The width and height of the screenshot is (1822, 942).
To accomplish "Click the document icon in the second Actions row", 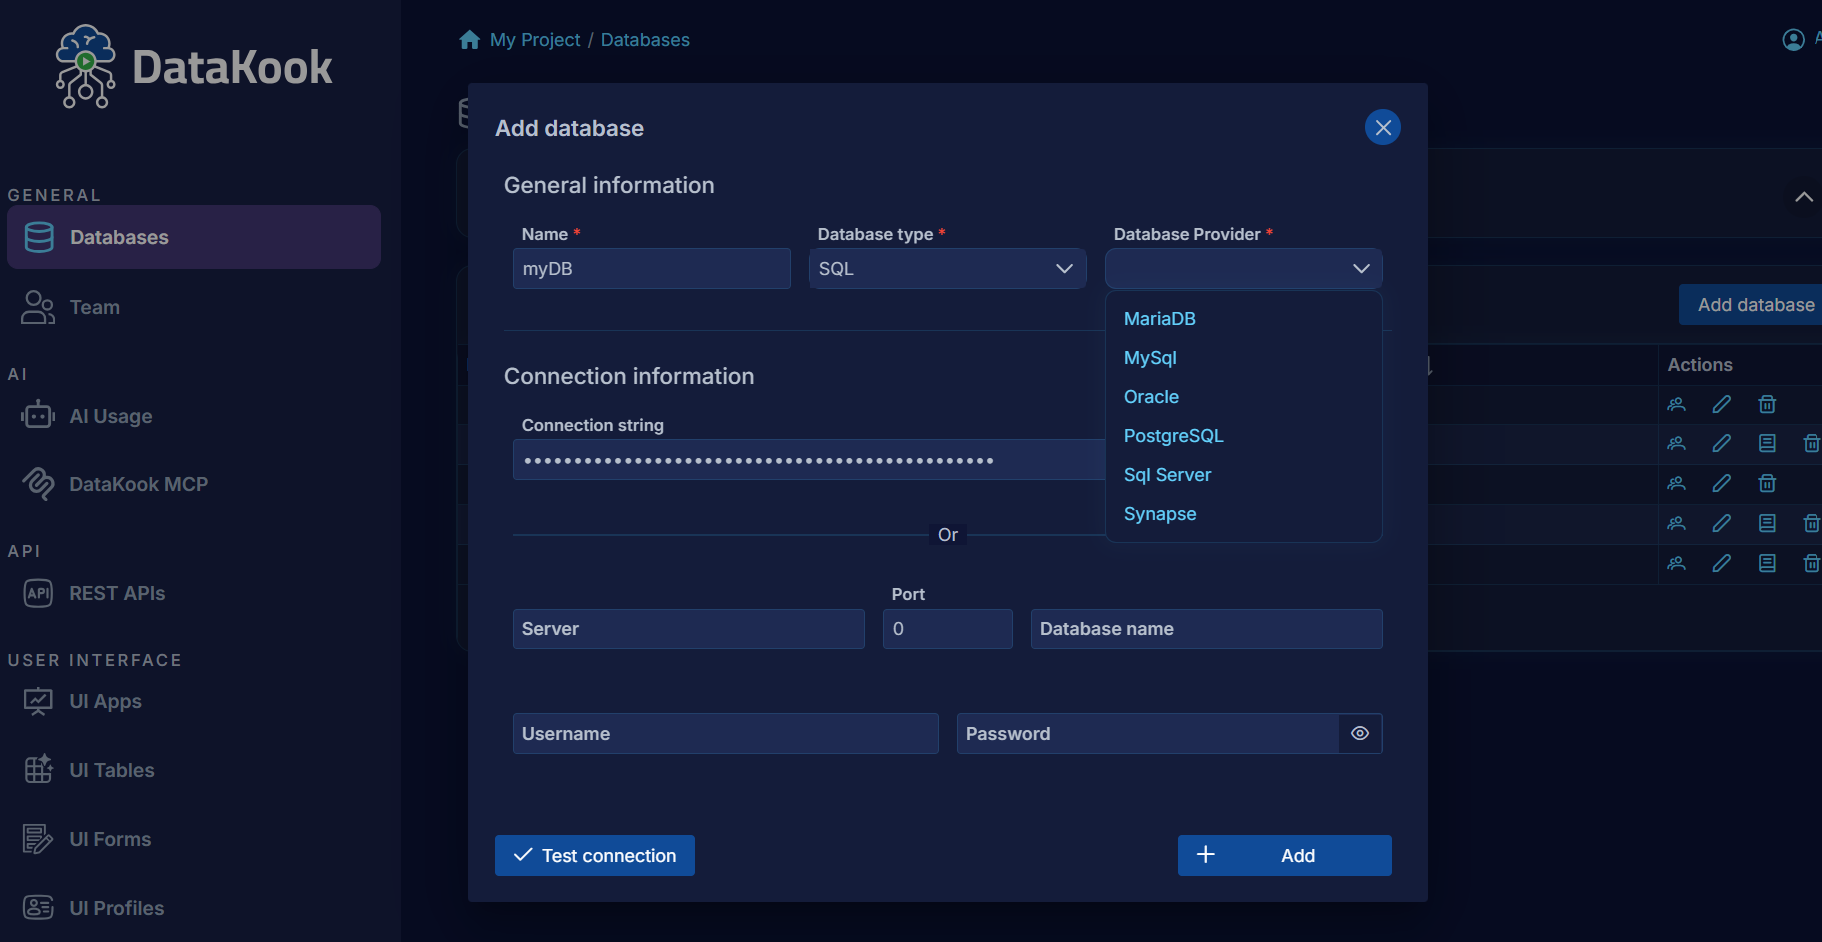I will [x=1767, y=443].
